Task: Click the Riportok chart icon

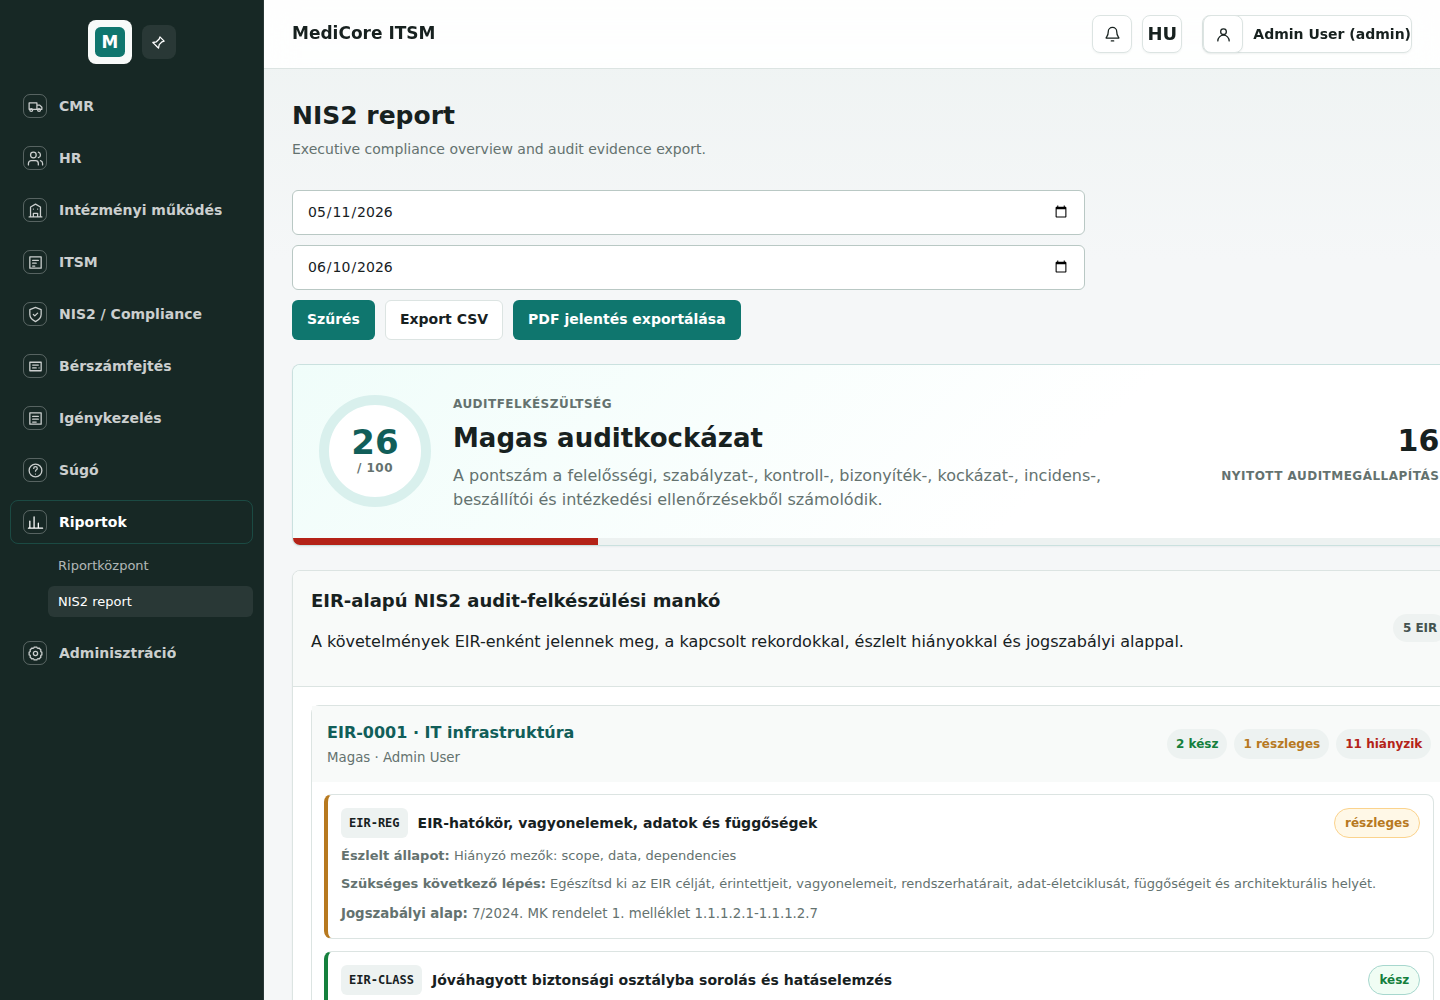Action: 35,522
